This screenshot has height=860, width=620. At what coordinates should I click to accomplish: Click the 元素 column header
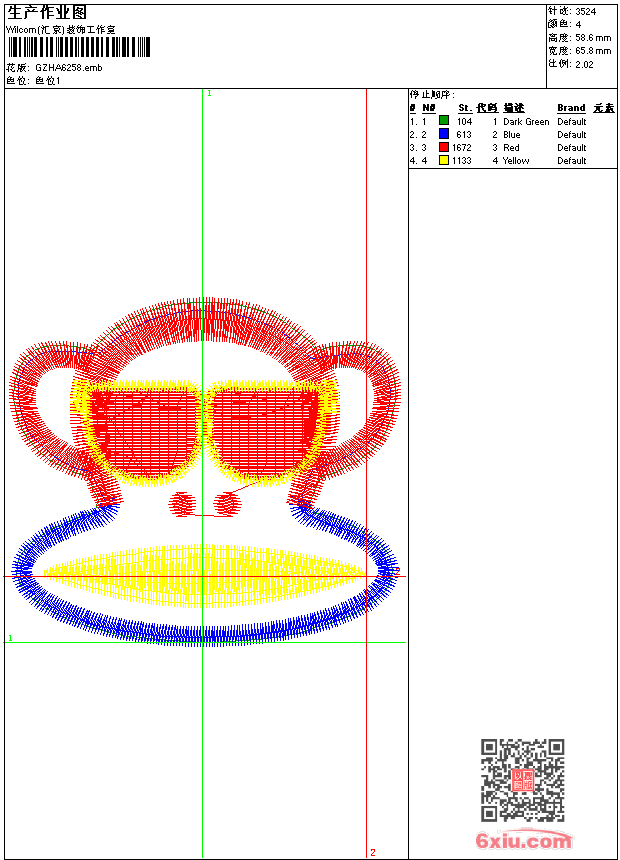click(604, 108)
